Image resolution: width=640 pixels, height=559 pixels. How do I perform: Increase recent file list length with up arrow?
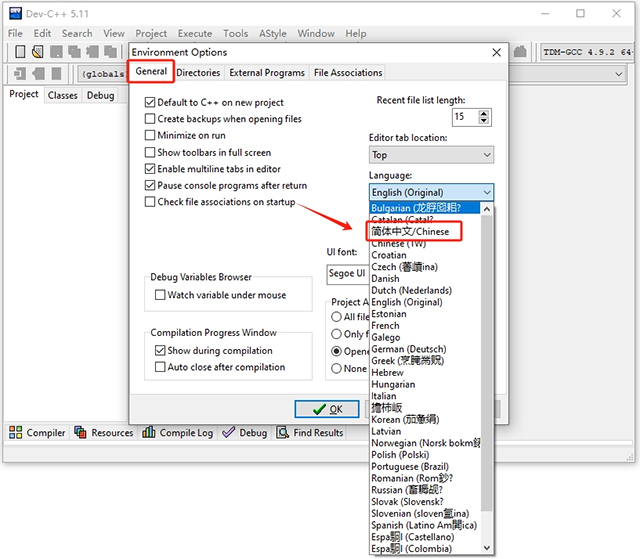[484, 113]
